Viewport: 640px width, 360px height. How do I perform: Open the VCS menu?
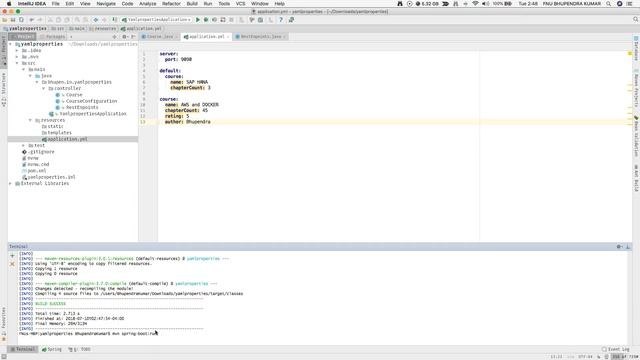pos(240,3)
